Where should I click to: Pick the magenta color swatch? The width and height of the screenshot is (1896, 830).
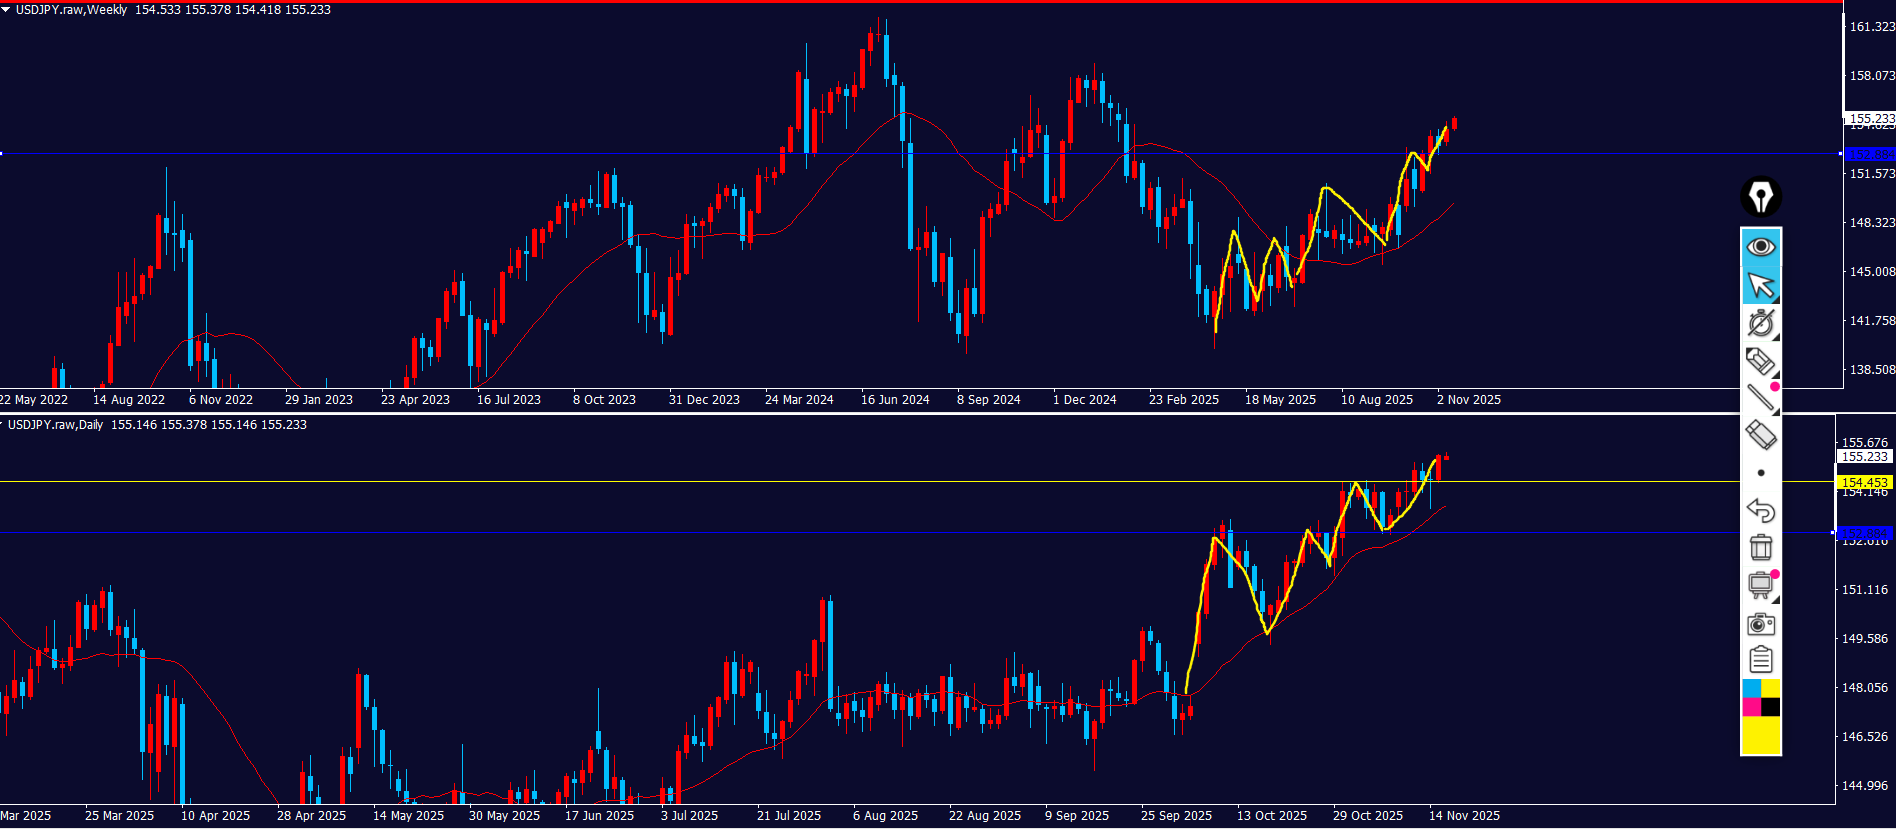click(1751, 708)
